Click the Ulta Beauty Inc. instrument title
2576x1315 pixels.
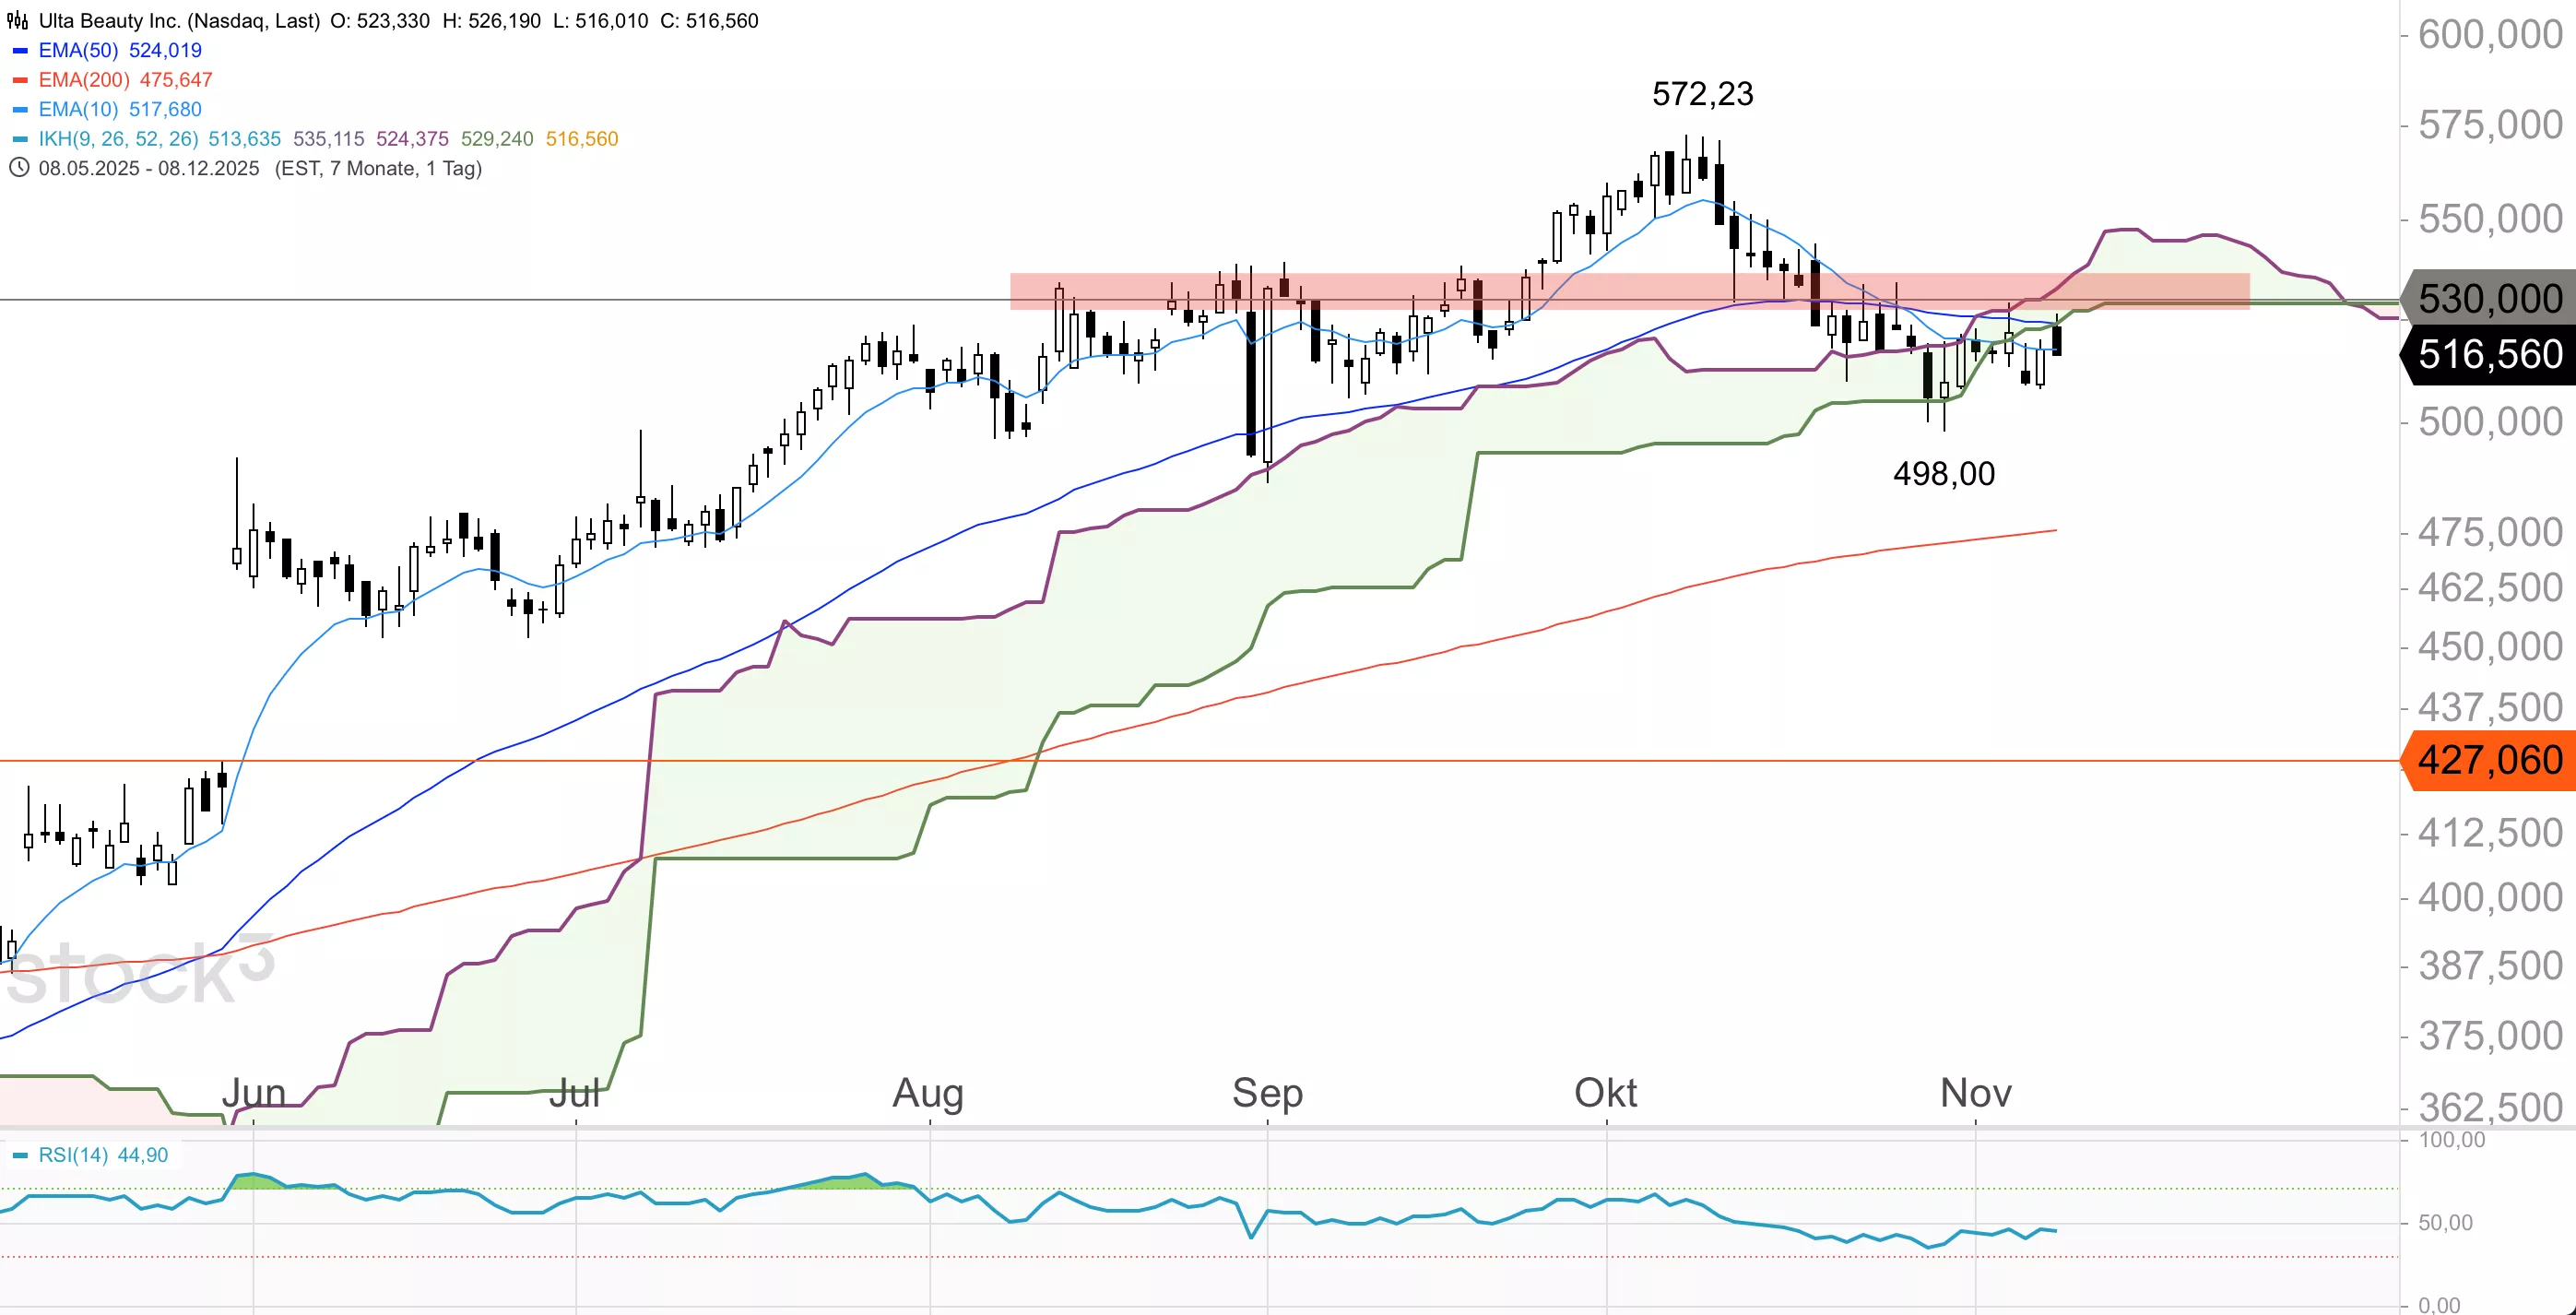tap(179, 21)
